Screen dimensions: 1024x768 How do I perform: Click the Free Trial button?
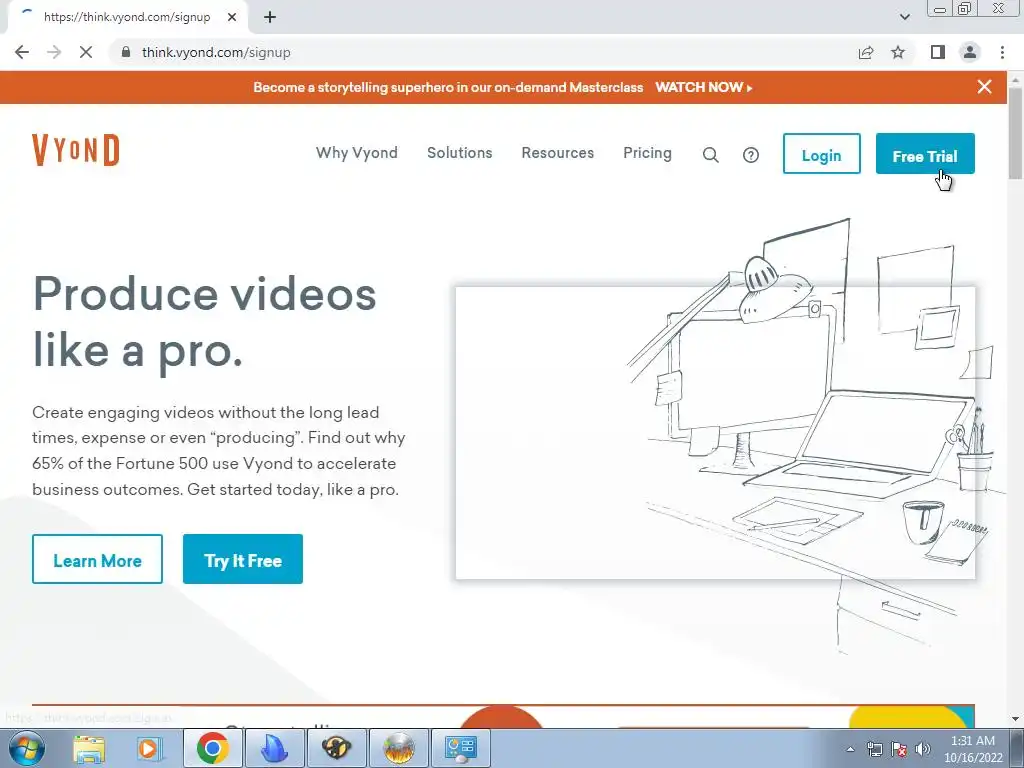click(925, 154)
